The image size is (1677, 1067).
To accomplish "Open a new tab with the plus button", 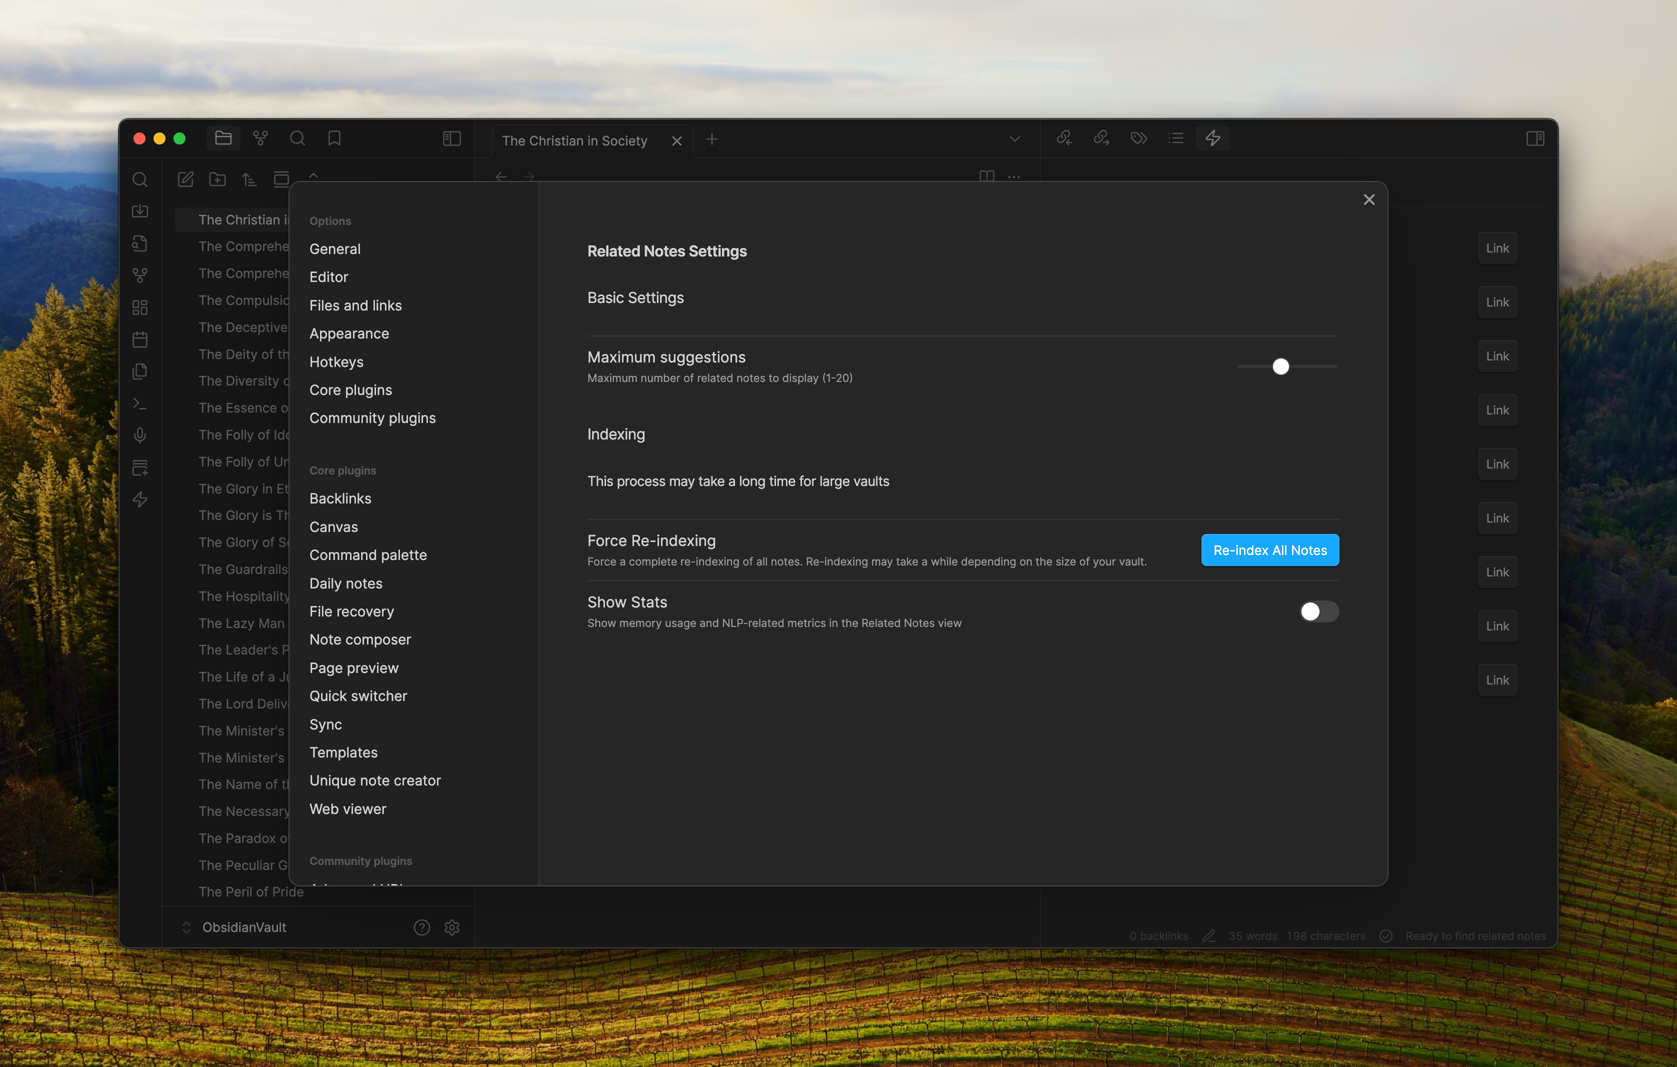I will [x=712, y=139].
